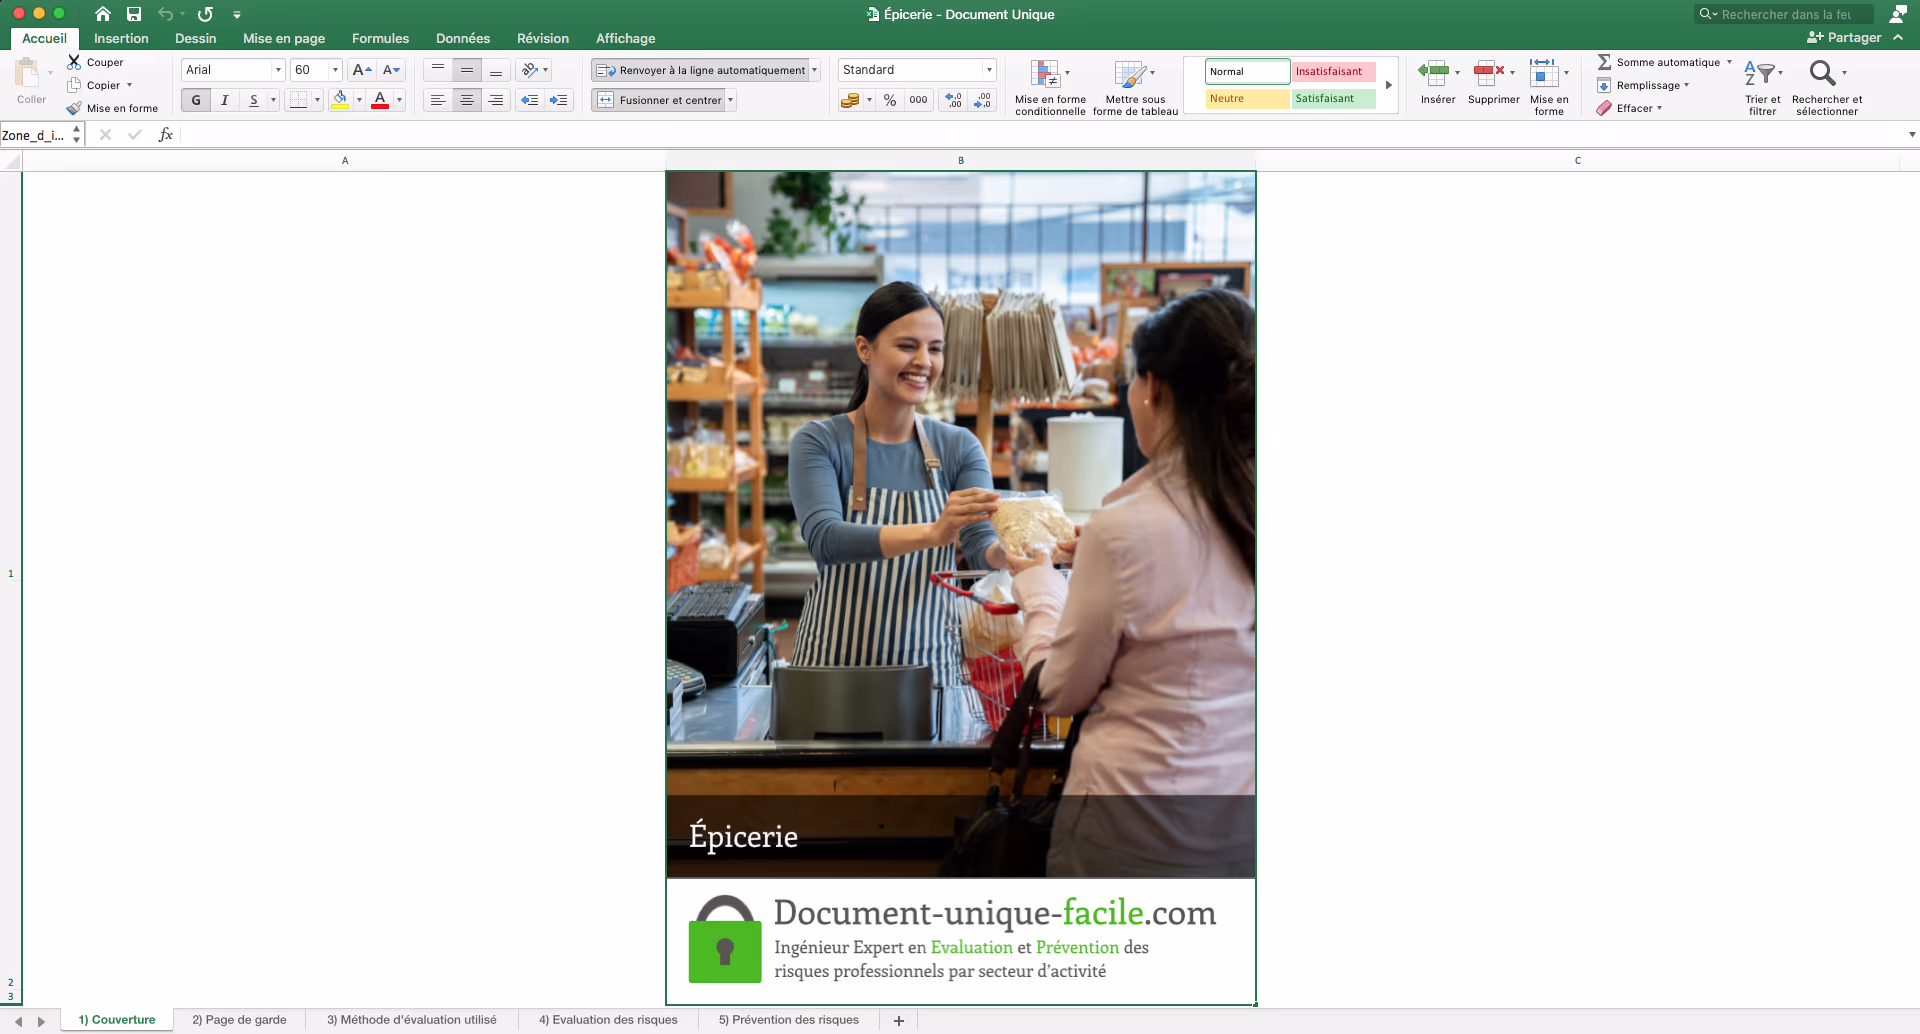Image resolution: width=1920 pixels, height=1034 pixels.
Task: Increase indent of cell content
Action: click(558, 100)
